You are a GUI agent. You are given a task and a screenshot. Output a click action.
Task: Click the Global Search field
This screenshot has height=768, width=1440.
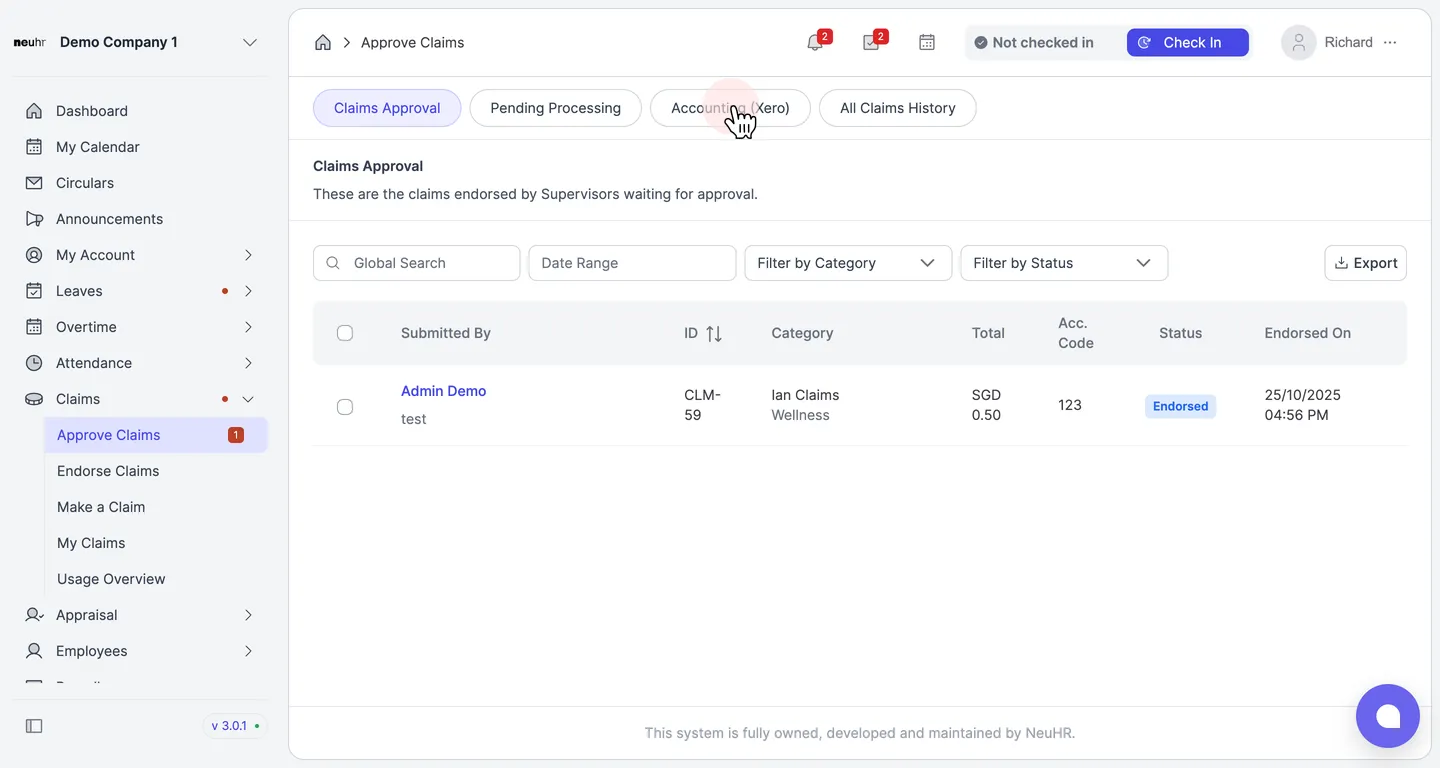tap(416, 263)
